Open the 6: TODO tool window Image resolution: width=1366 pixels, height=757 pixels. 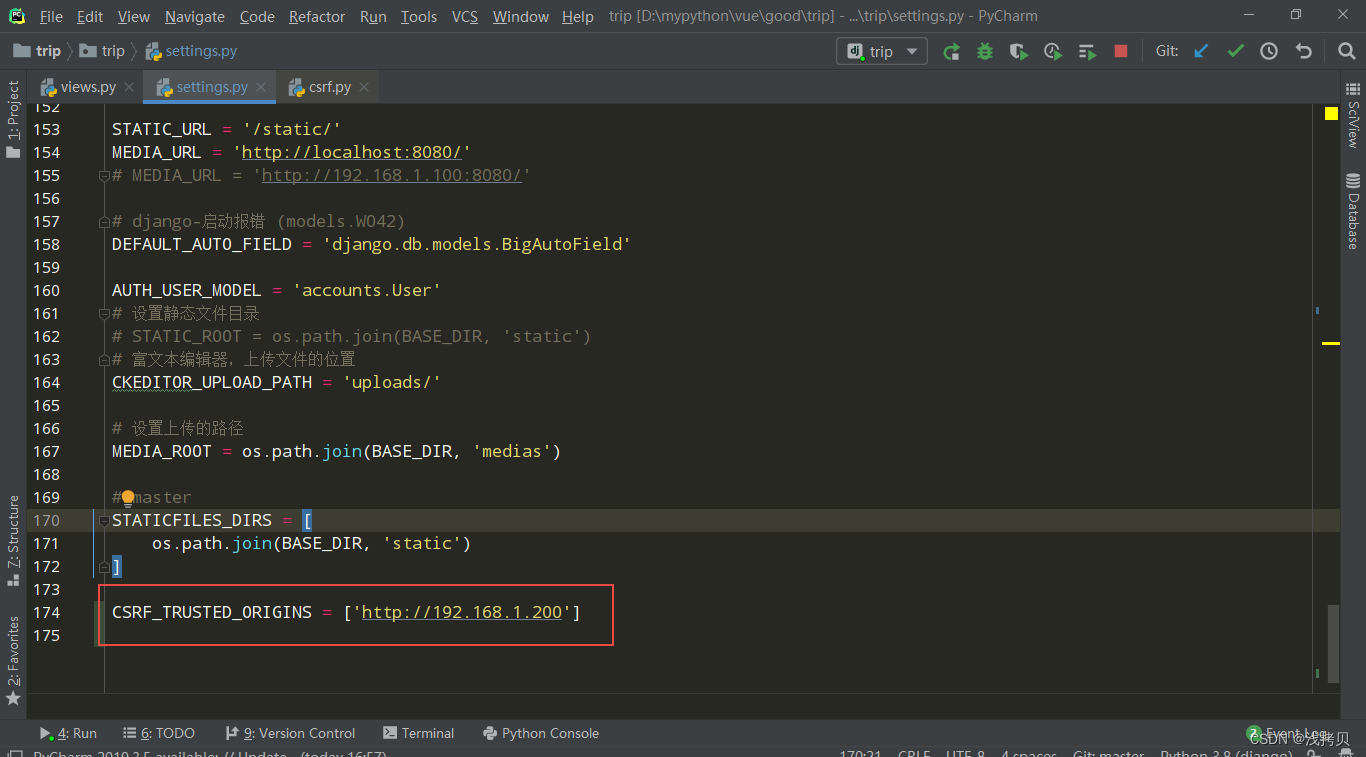pos(159,733)
